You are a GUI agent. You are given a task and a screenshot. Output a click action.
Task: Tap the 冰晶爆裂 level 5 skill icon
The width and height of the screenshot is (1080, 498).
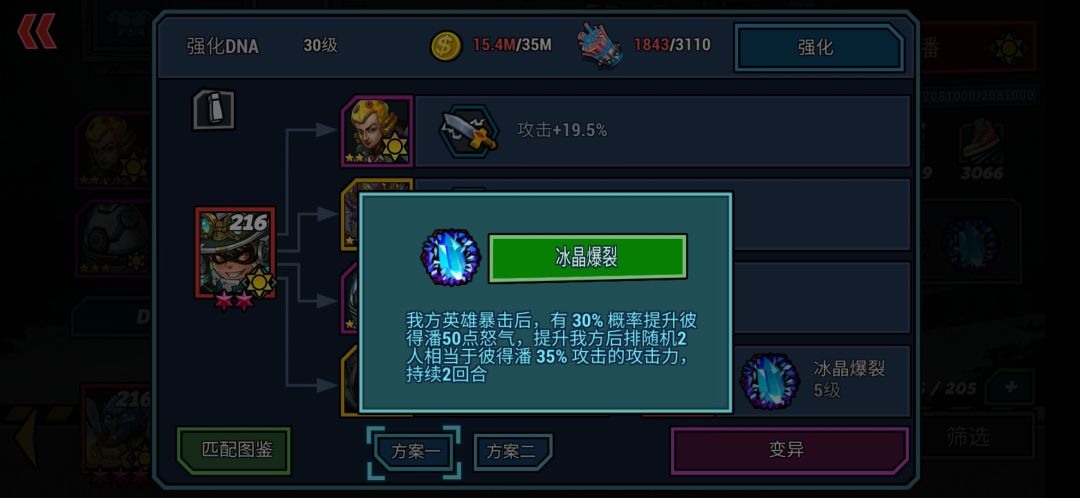coord(769,381)
